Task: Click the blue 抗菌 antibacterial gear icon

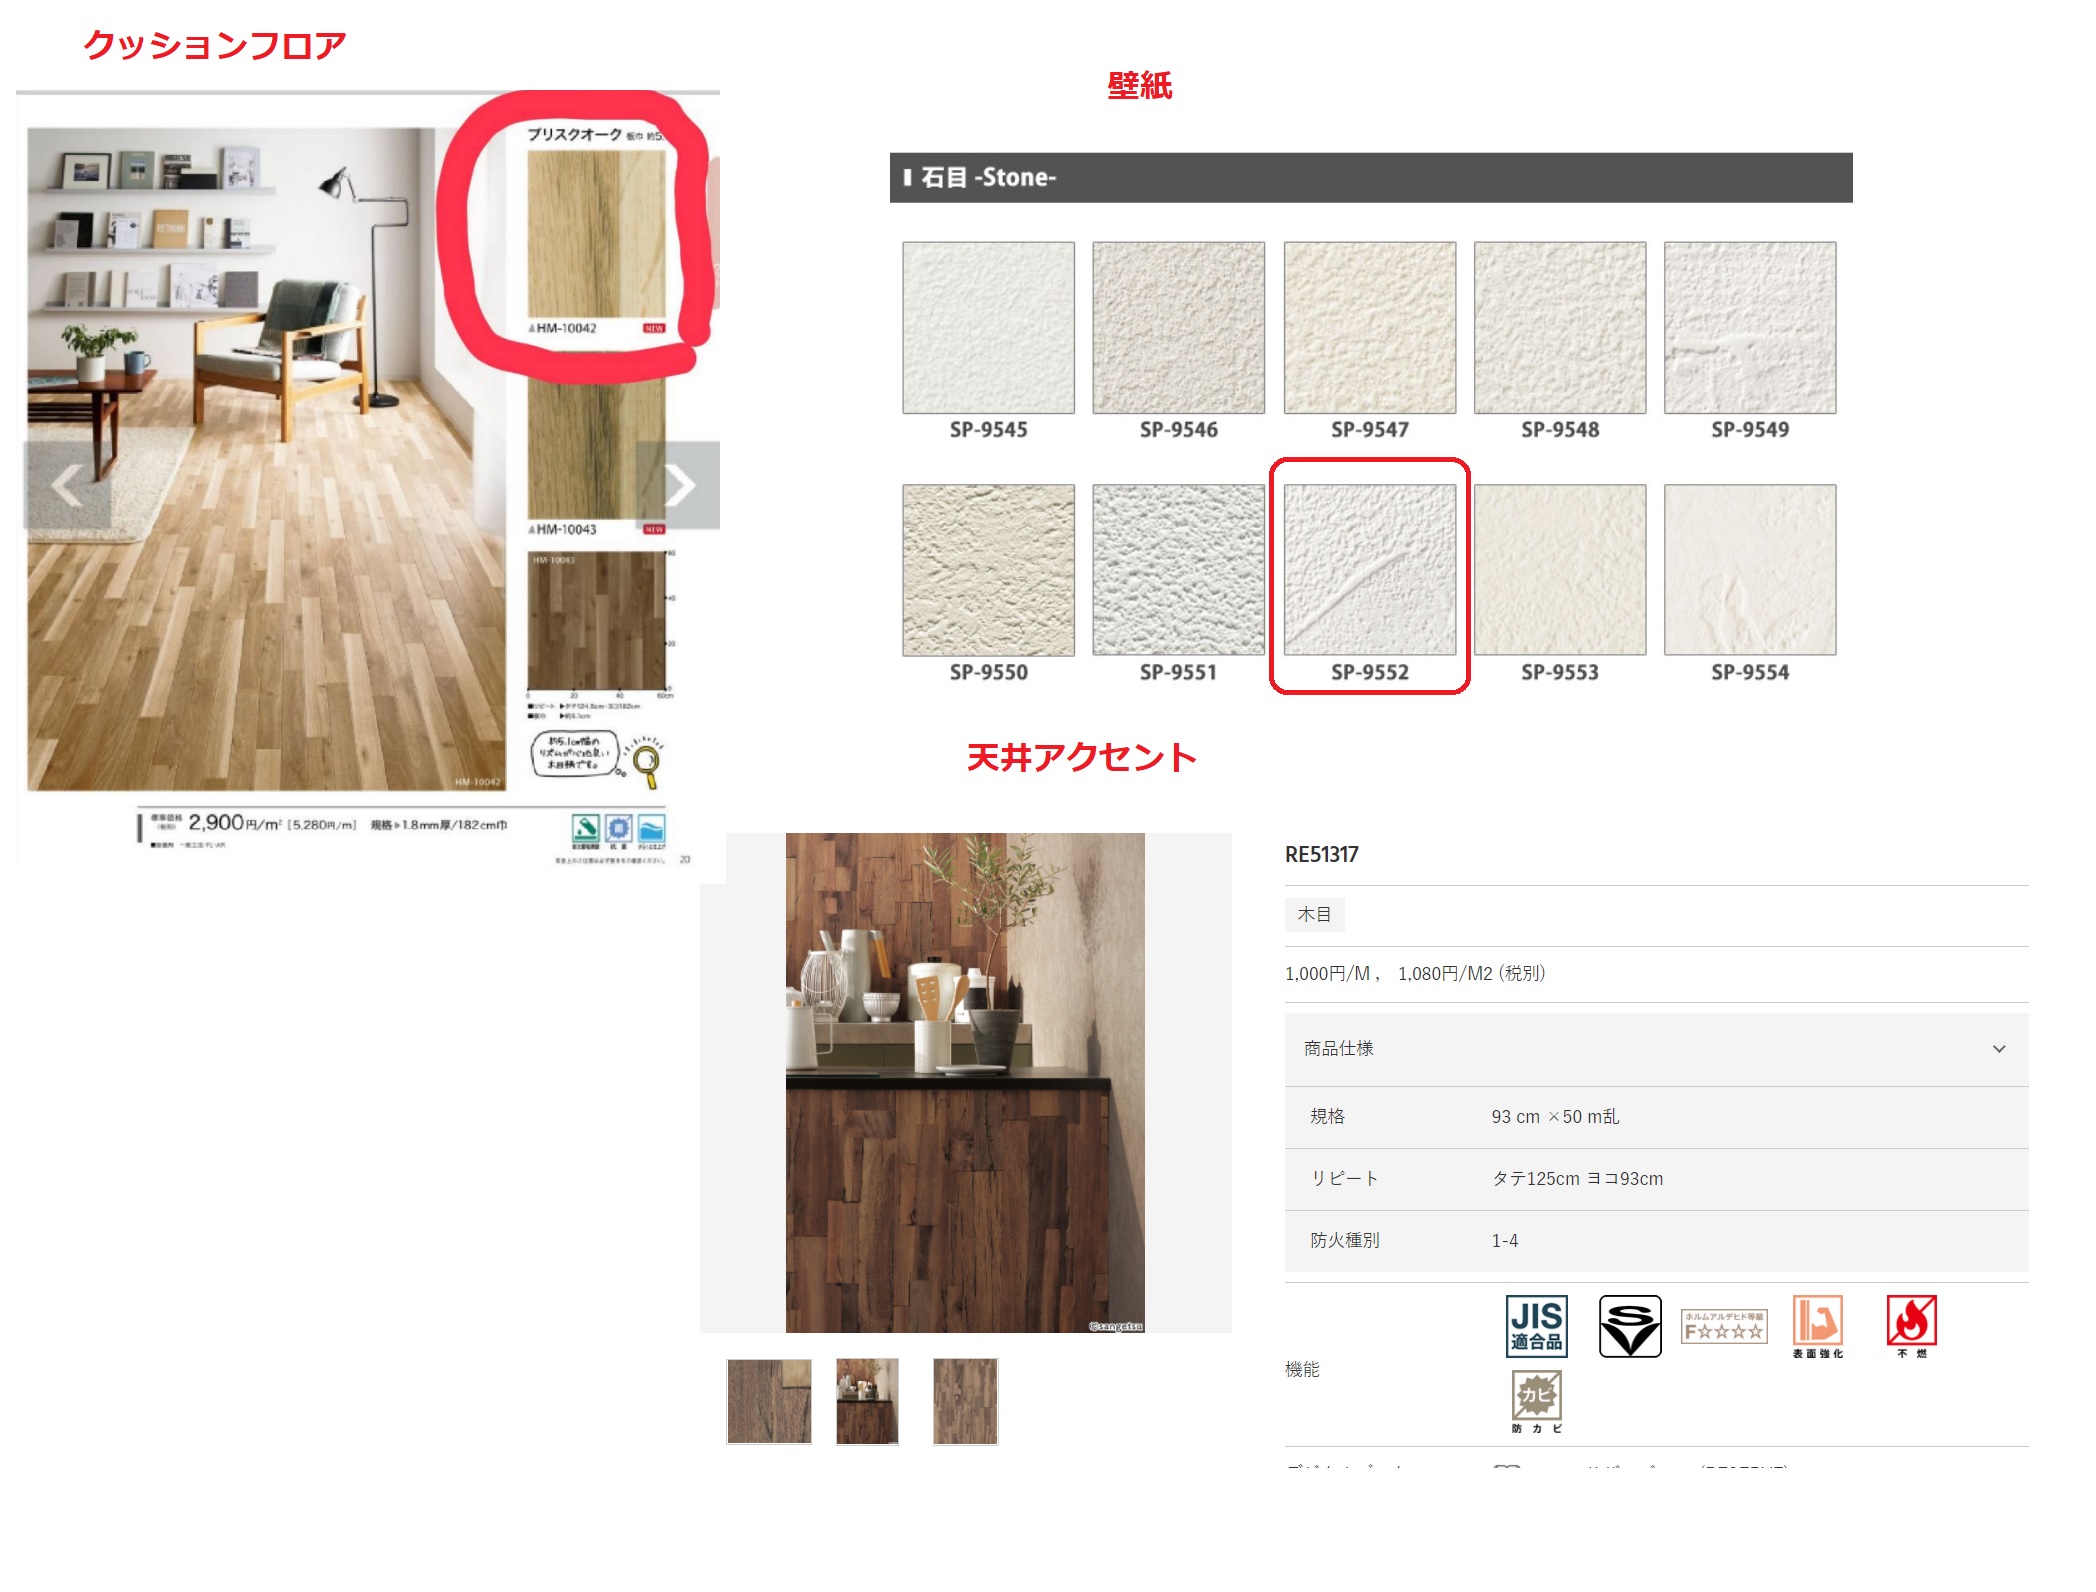Action: [x=619, y=829]
